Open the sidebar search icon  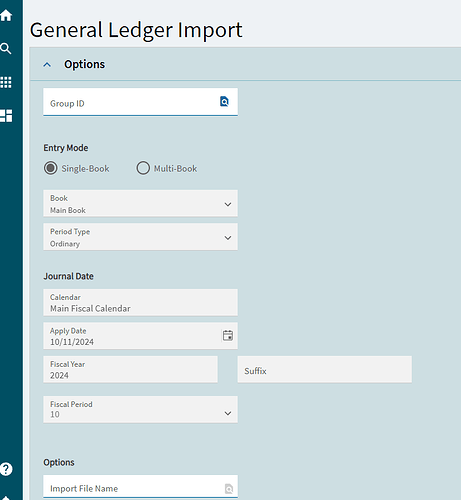(x=6, y=49)
